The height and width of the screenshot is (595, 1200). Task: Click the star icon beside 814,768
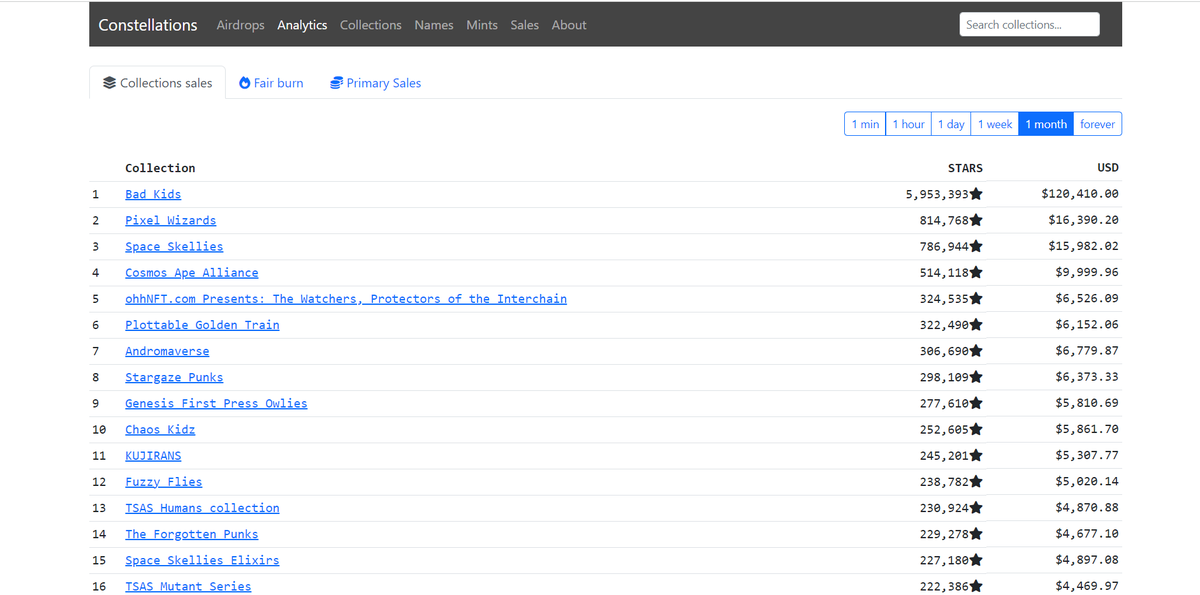coord(976,220)
